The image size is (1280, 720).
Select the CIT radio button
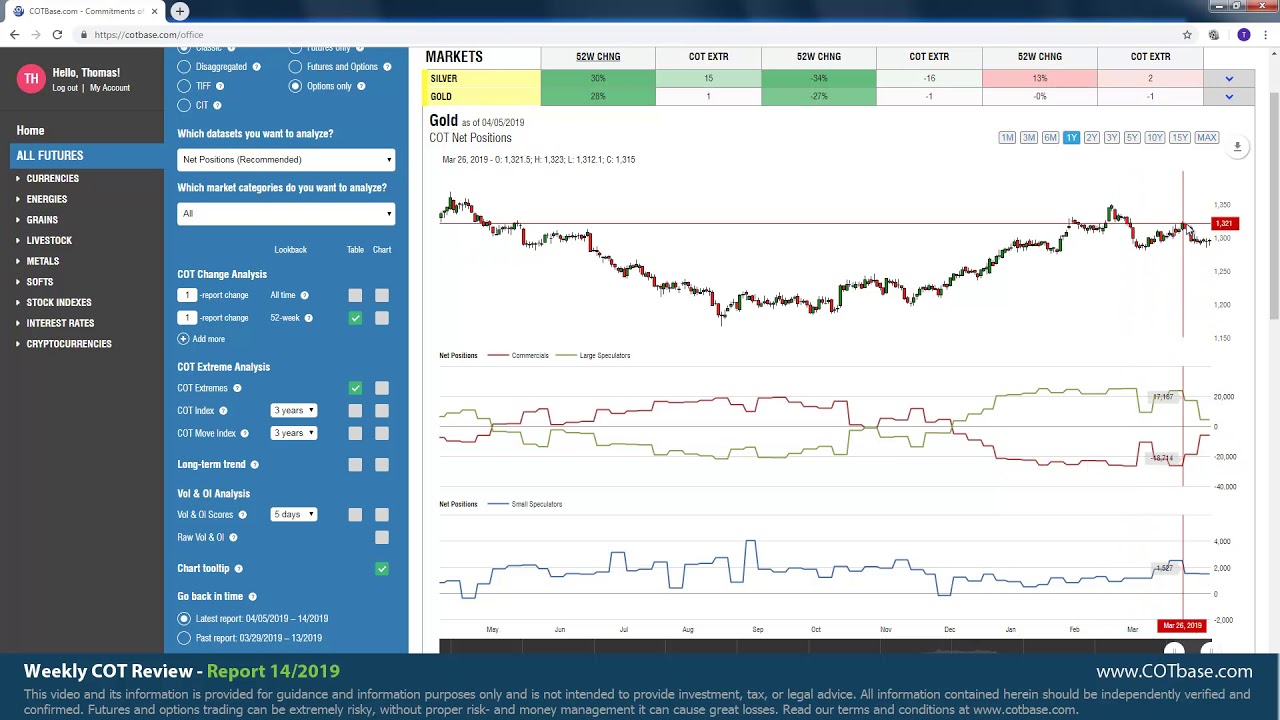[x=184, y=105]
